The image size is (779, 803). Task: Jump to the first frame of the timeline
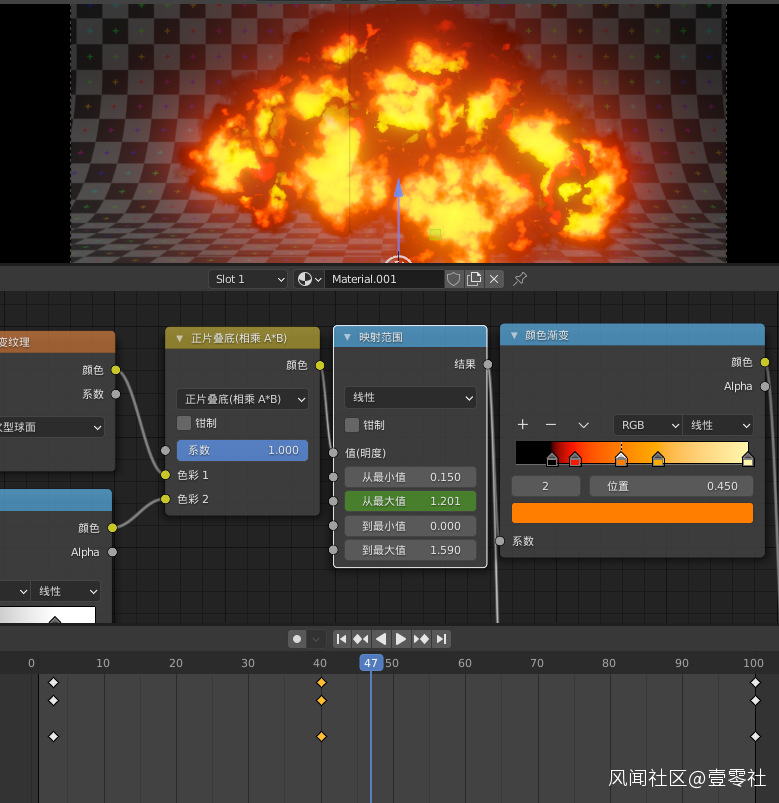341,639
